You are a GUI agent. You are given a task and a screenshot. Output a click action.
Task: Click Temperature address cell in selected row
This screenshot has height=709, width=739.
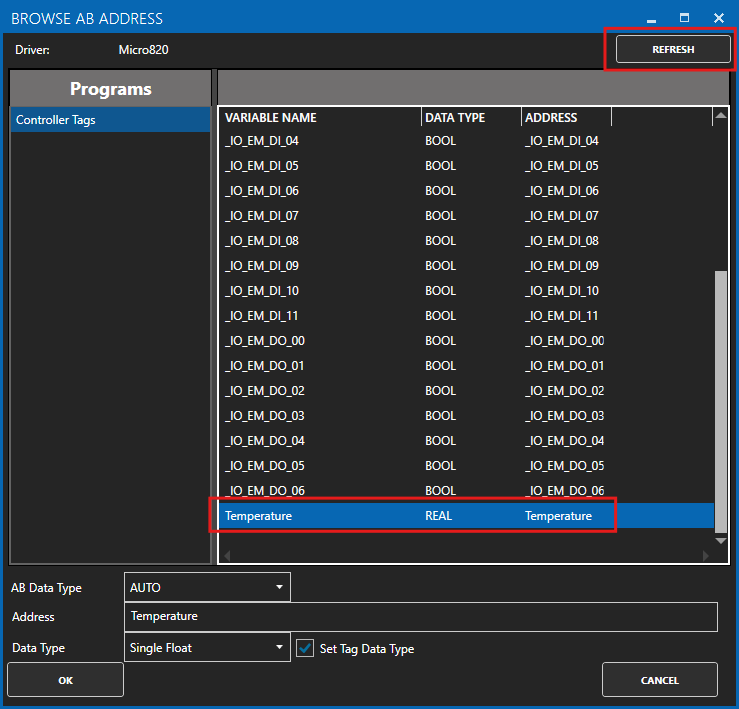558,515
